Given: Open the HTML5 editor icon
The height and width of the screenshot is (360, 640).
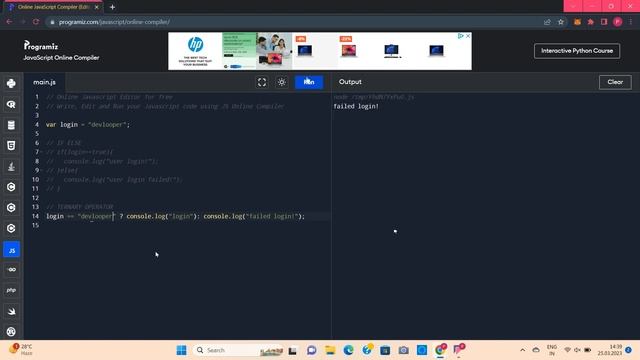Looking at the screenshot, I should [11, 146].
